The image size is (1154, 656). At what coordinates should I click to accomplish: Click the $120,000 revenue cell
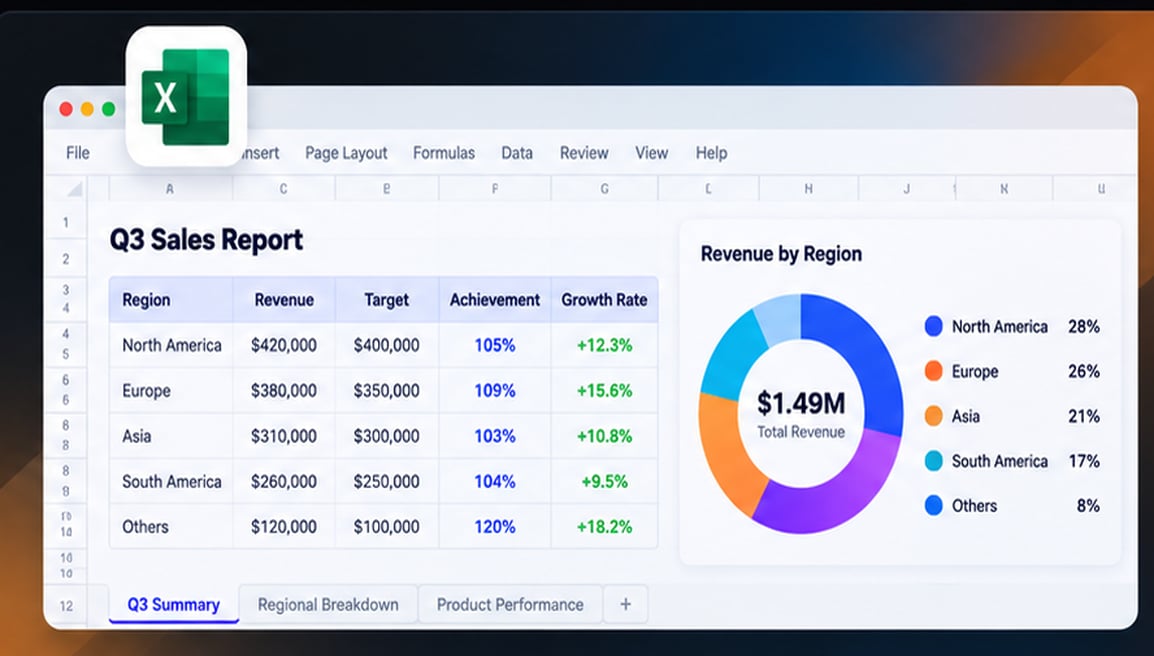[284, 527]
